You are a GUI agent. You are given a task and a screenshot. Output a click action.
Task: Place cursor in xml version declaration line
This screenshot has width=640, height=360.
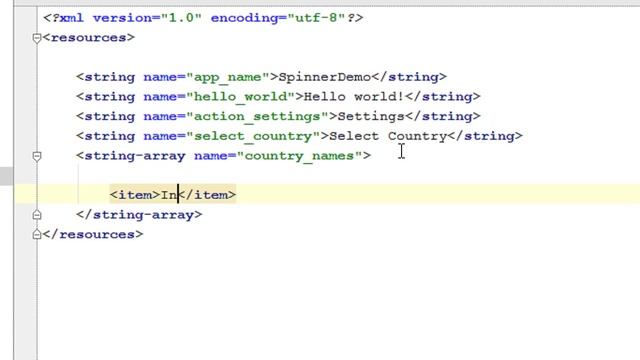click(x=203, y=18)
